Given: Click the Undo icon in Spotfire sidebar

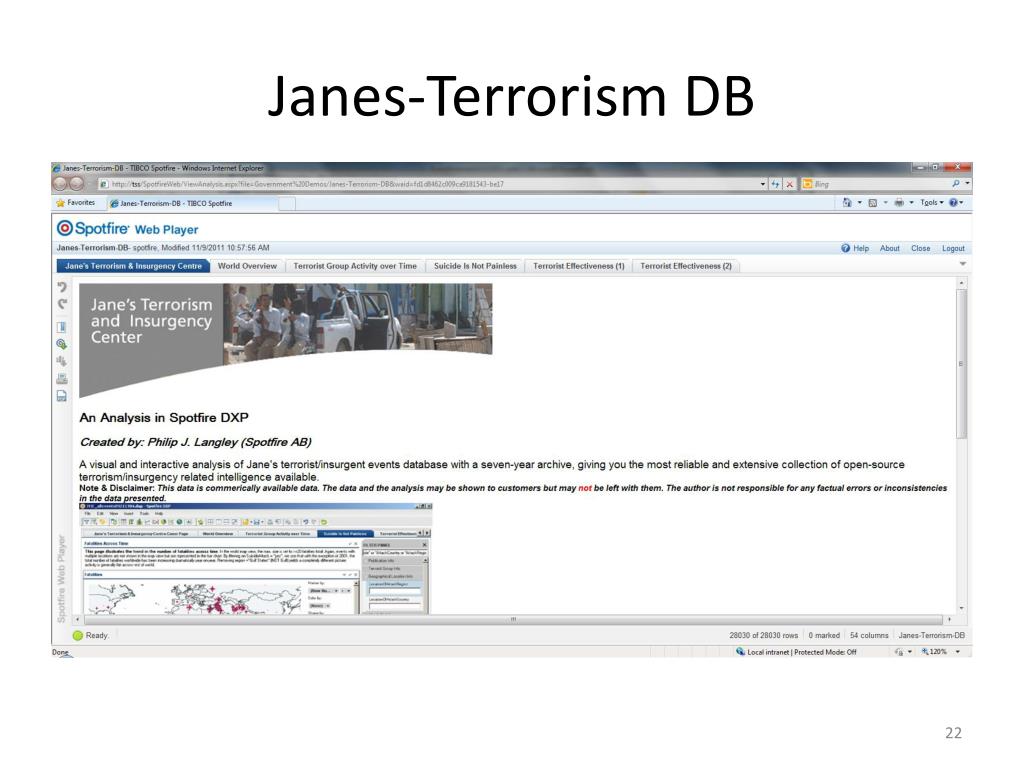Looking at the screenshot, I should pyautogui.click(x=62, y=287).
